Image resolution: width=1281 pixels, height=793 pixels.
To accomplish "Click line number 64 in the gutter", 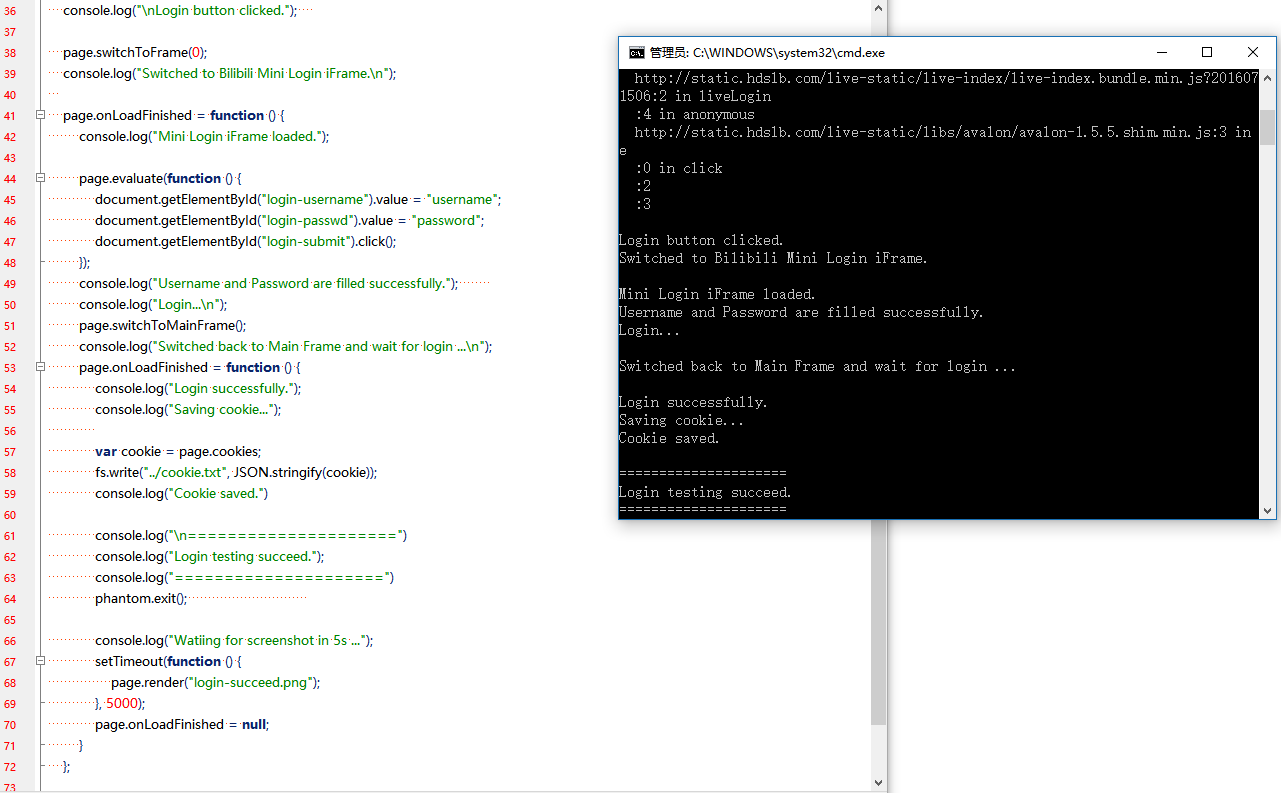I will 10,599.
